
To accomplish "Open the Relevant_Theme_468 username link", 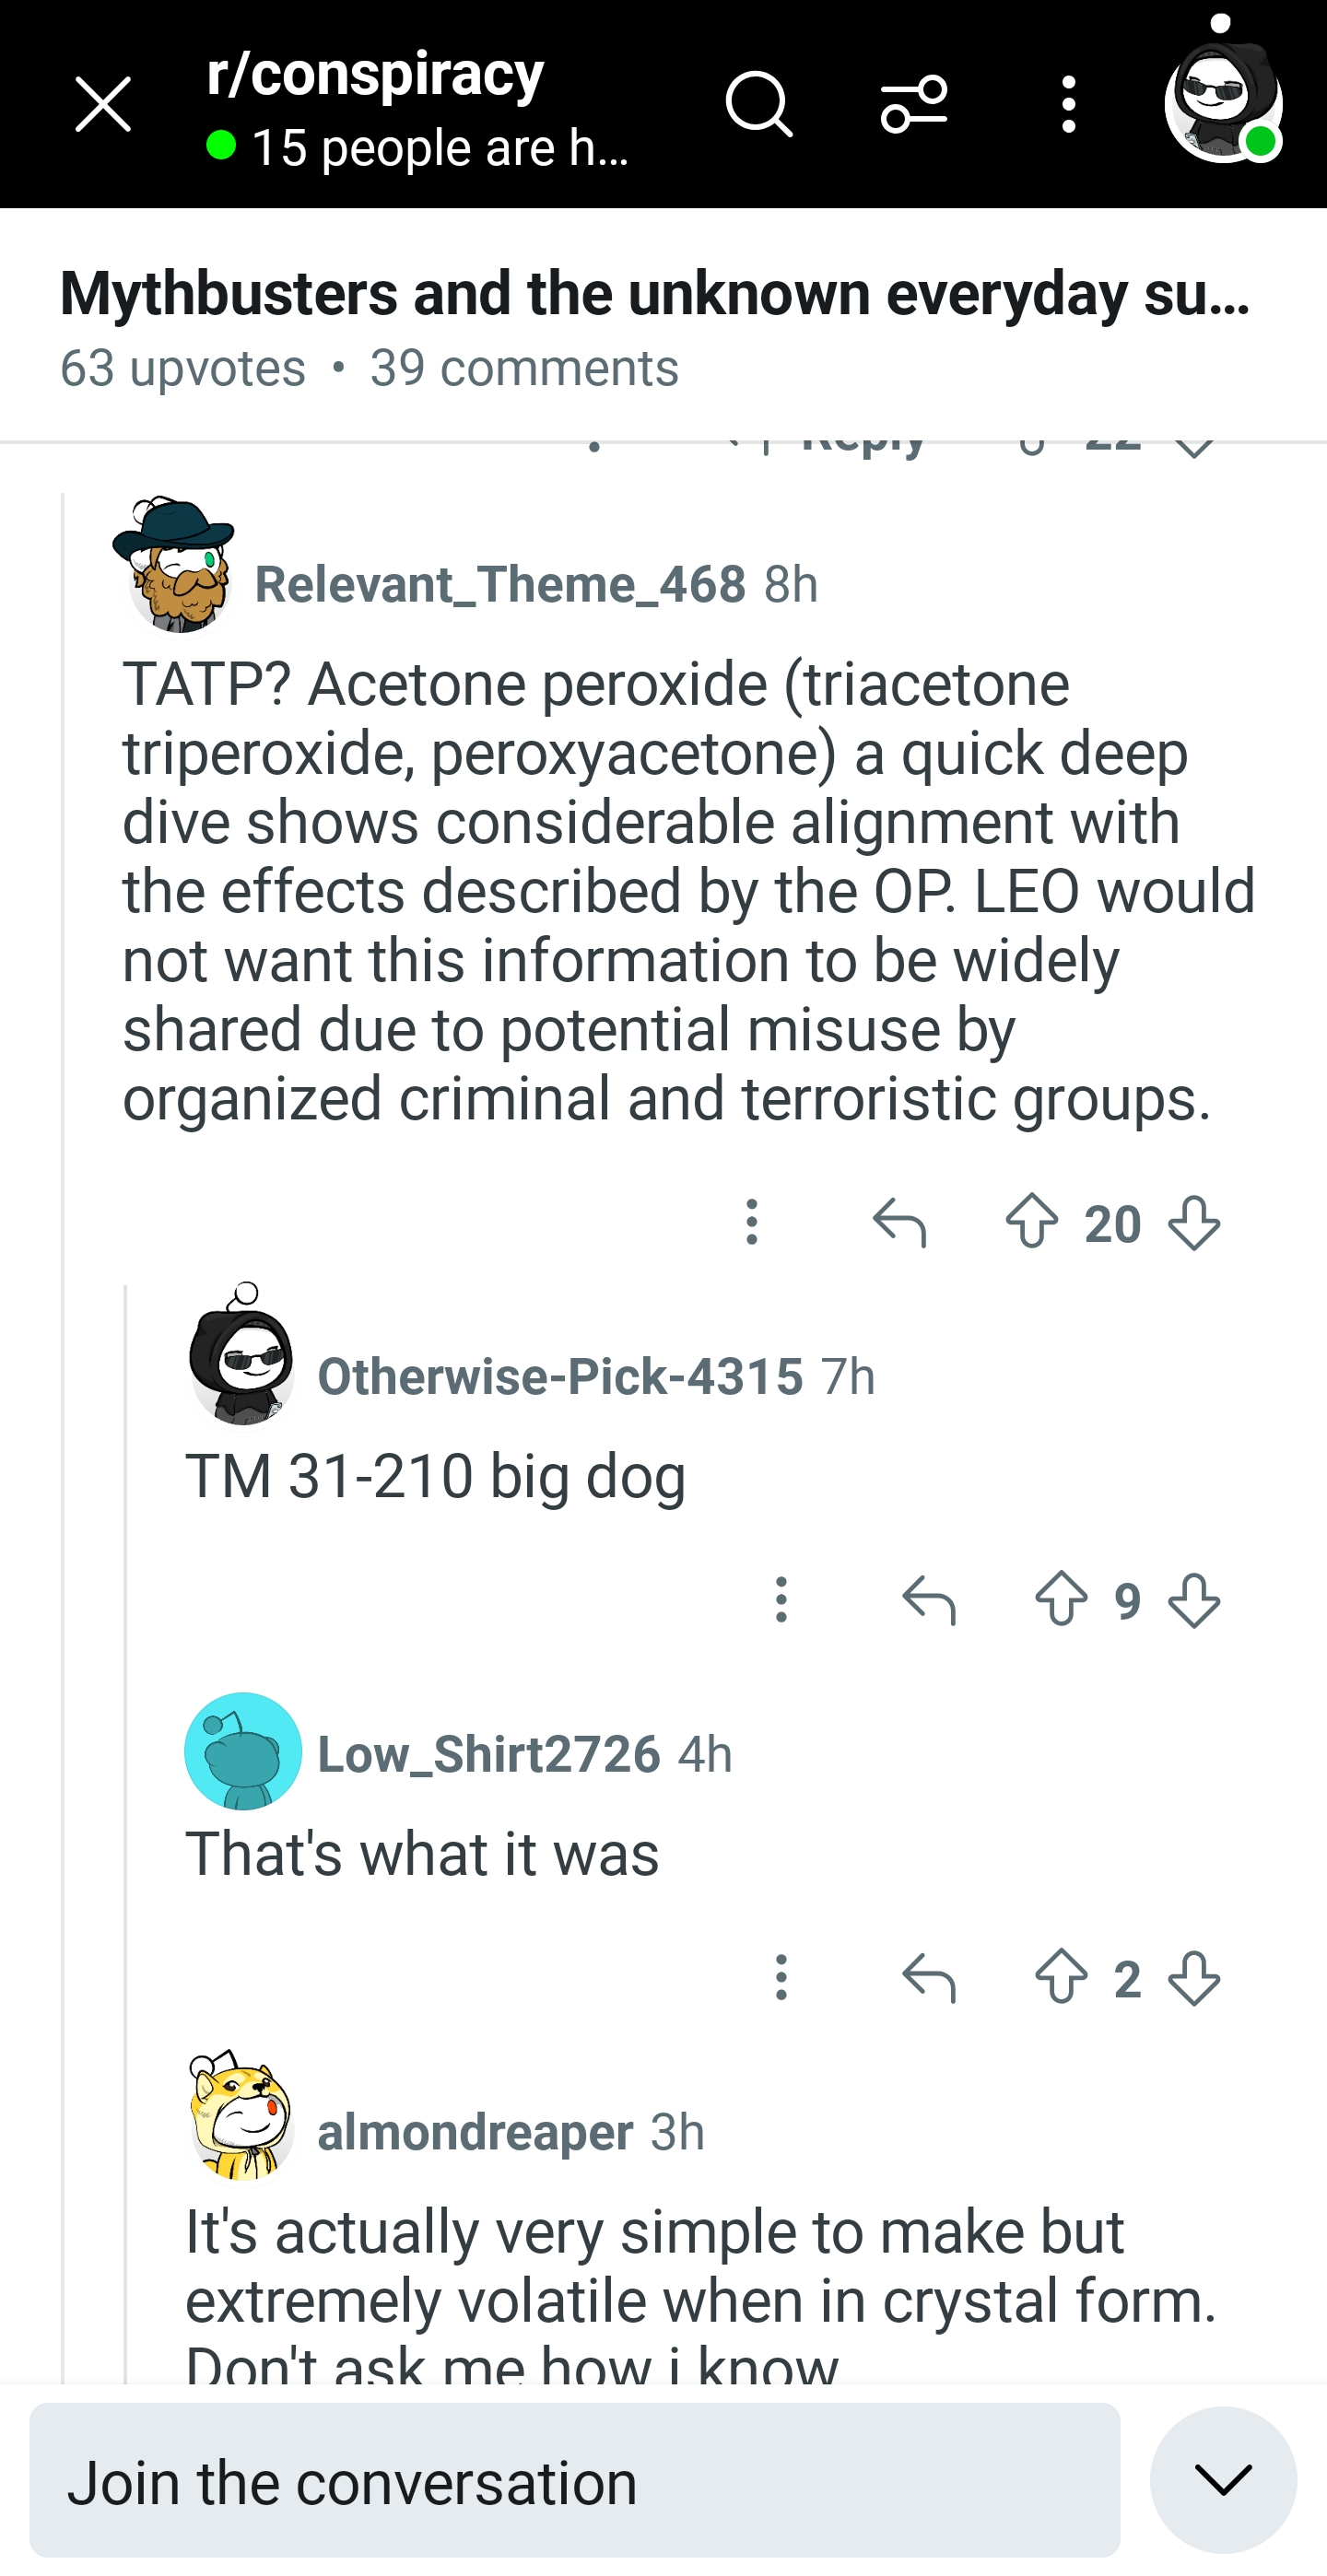I will 500,584.
